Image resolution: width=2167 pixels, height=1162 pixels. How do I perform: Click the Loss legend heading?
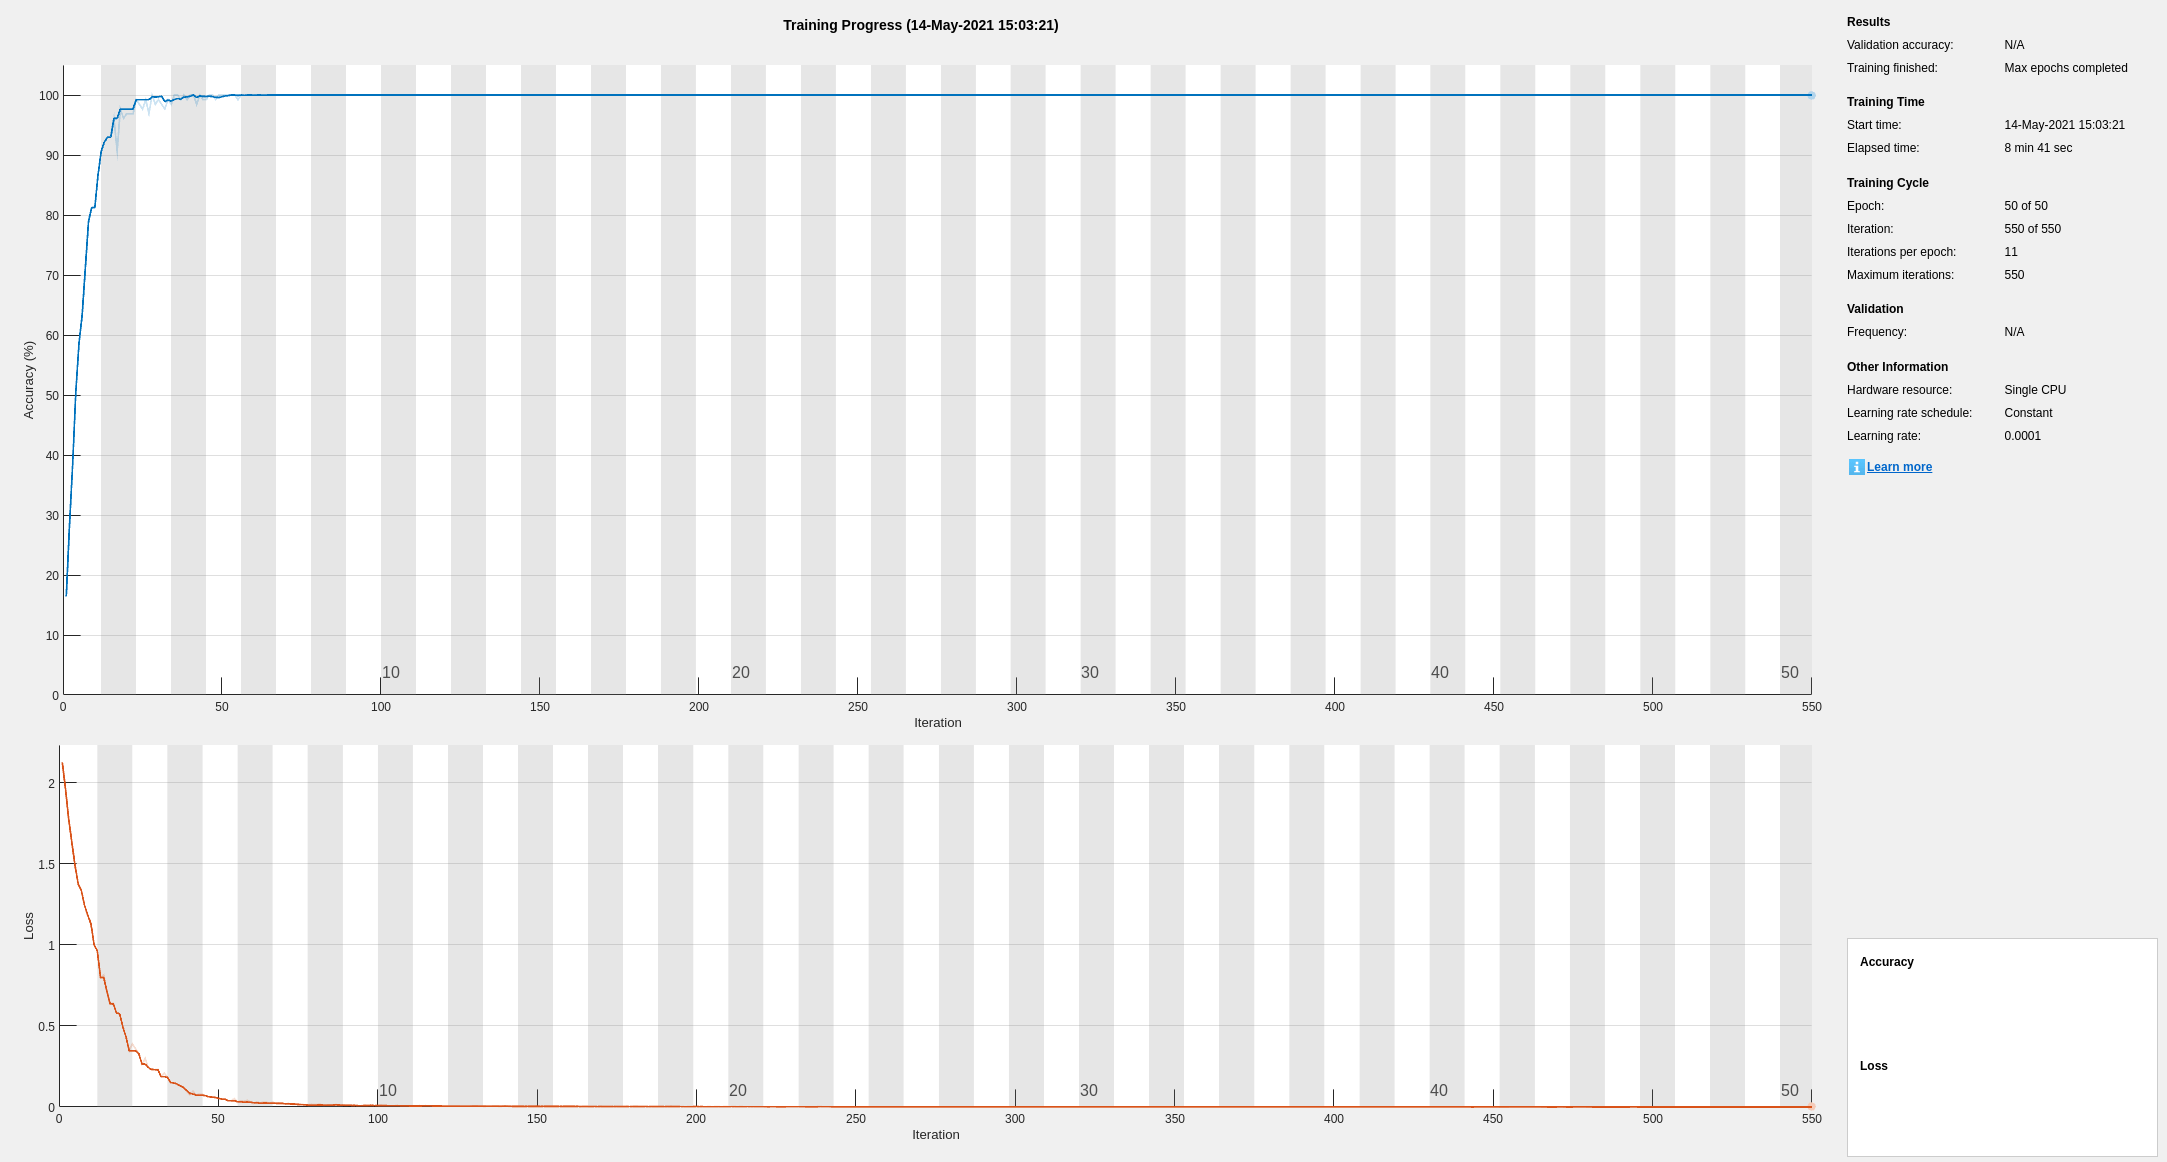[x=1873, y=1066]
